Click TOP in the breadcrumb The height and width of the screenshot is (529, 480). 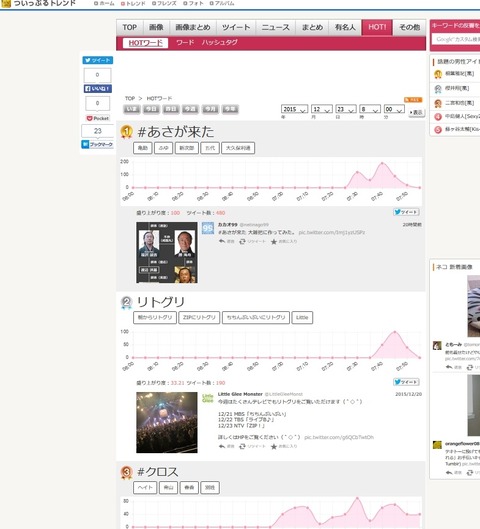130,99
